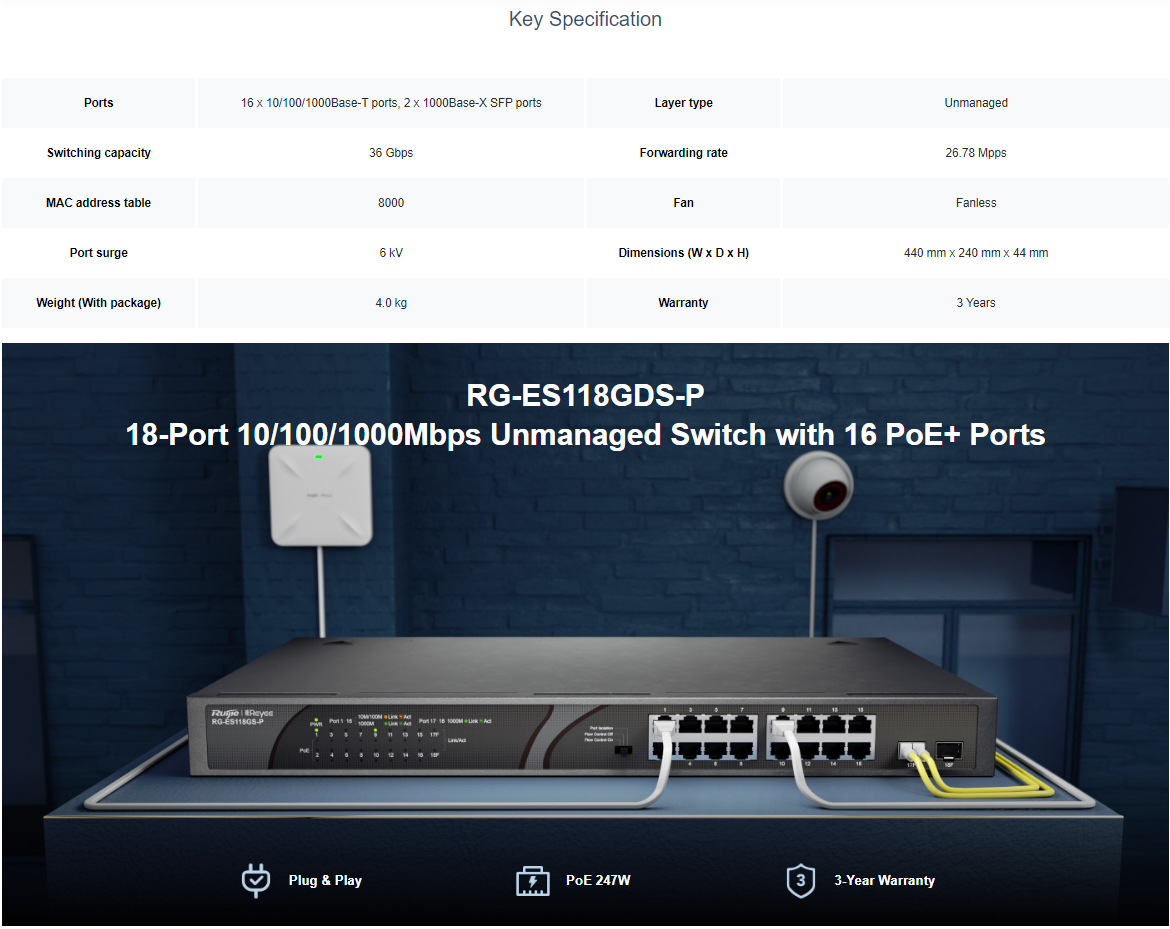Select the Key Specification heading
The height and width of the screenshot is (929, 1170).
585,19
